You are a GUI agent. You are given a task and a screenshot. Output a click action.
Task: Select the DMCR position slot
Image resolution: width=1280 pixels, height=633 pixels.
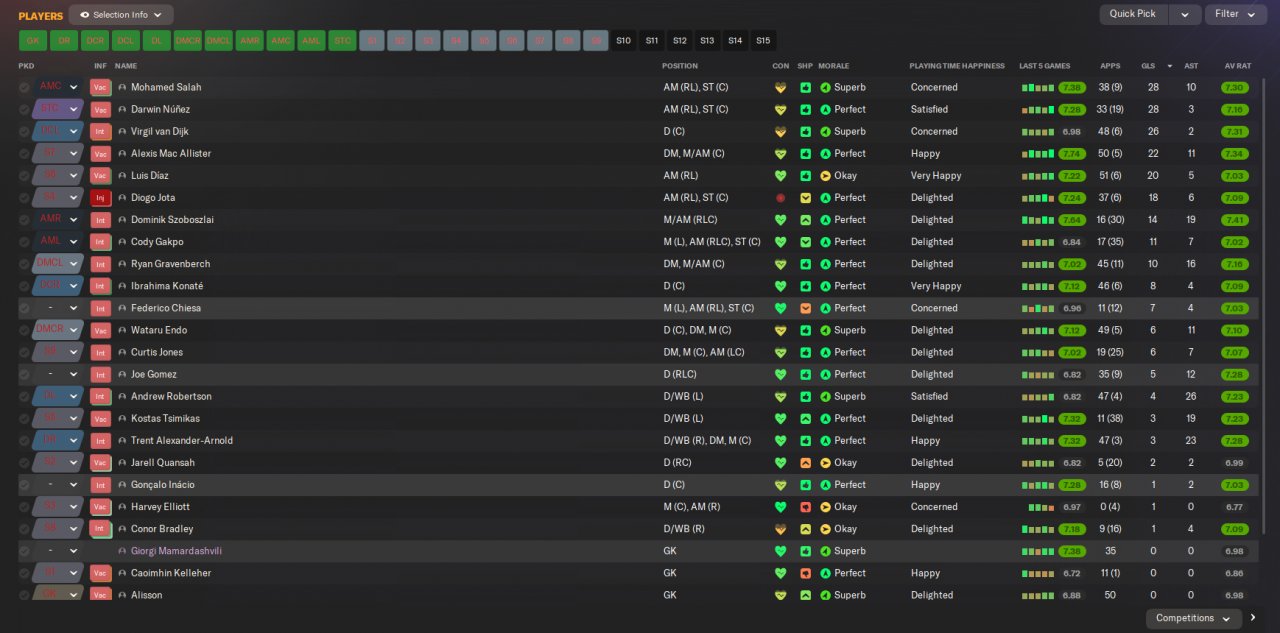point(187,41)
